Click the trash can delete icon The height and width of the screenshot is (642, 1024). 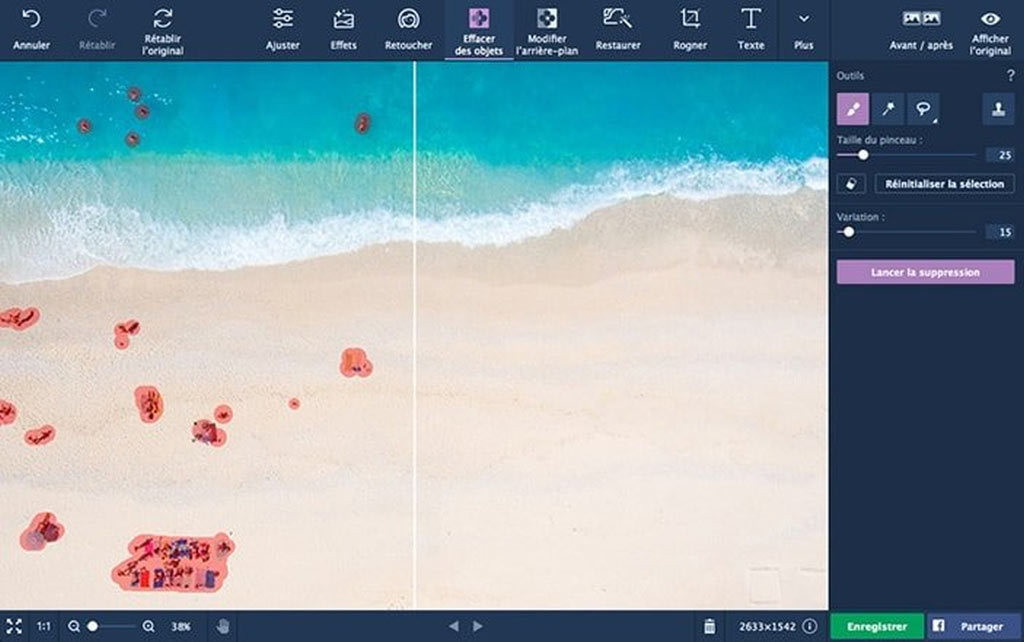tap(709, 626)
